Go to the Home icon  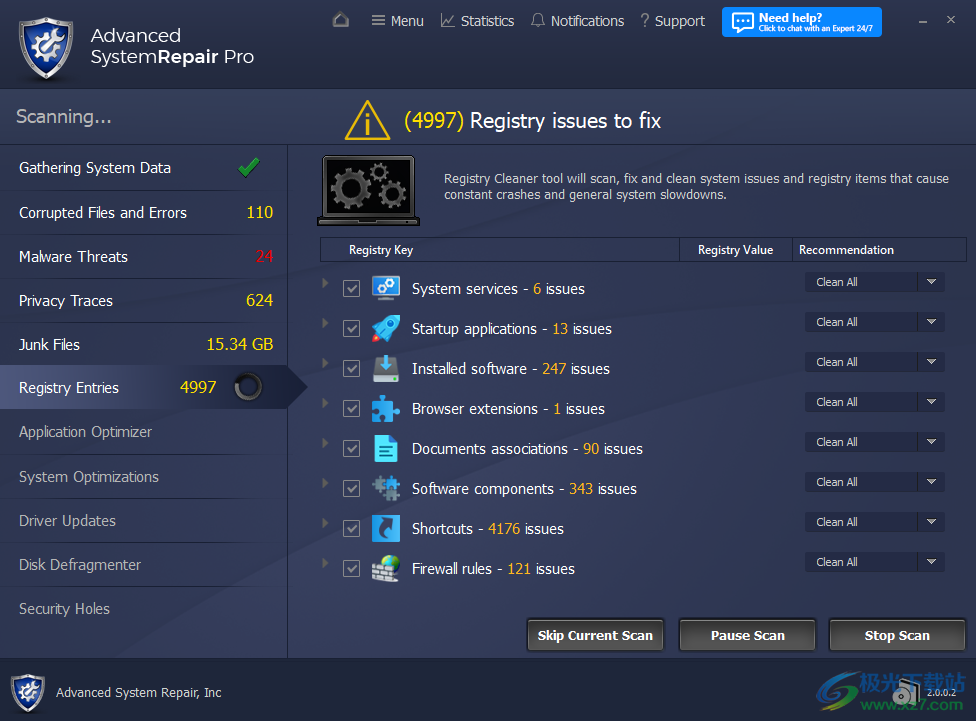[x=340, y=20]
